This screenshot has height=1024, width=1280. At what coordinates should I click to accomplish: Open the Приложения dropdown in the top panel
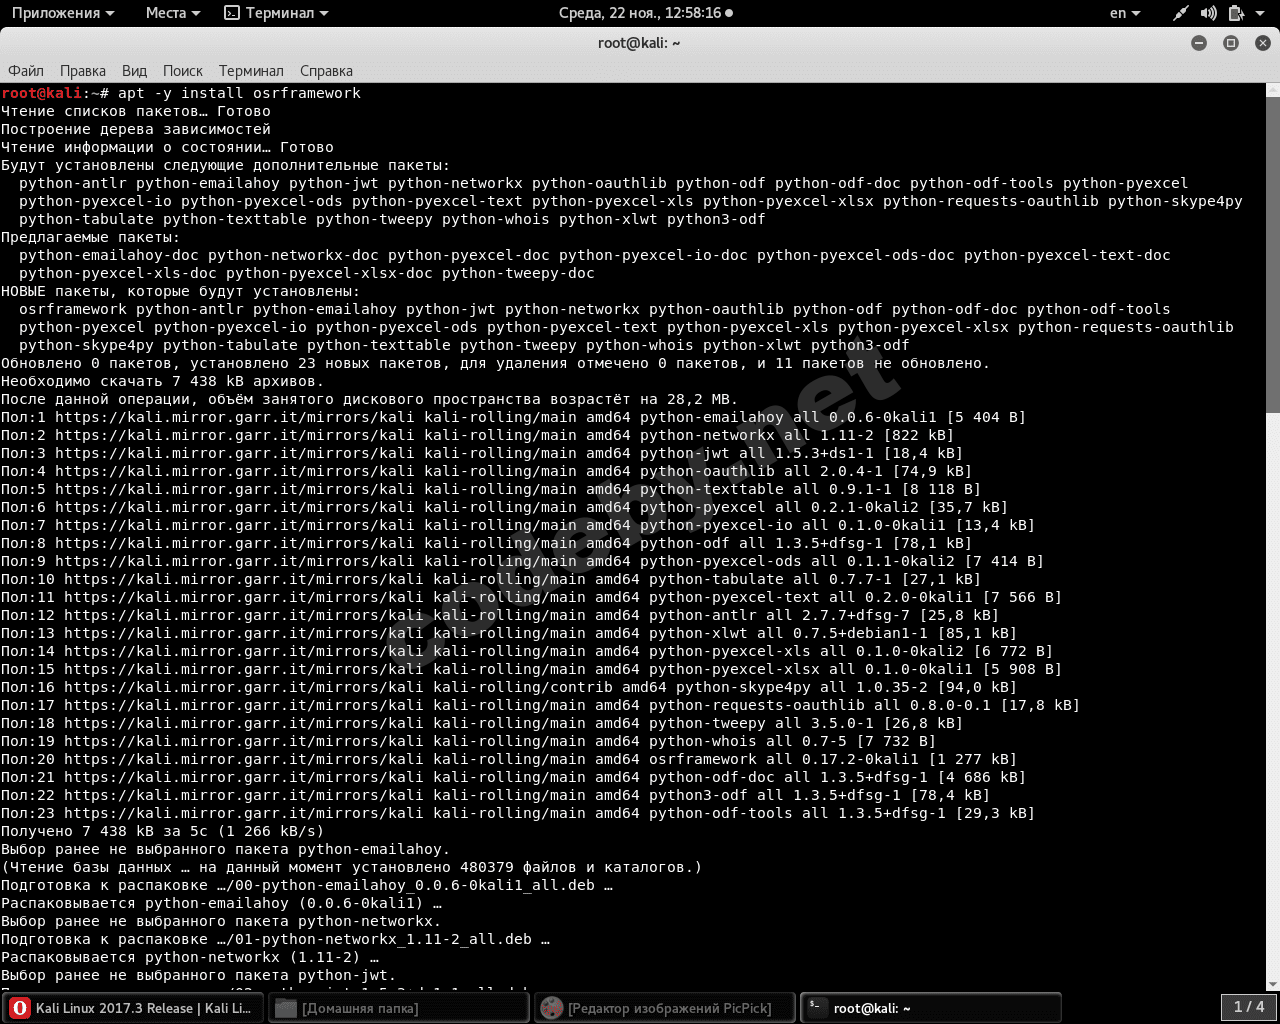point(62,13)
